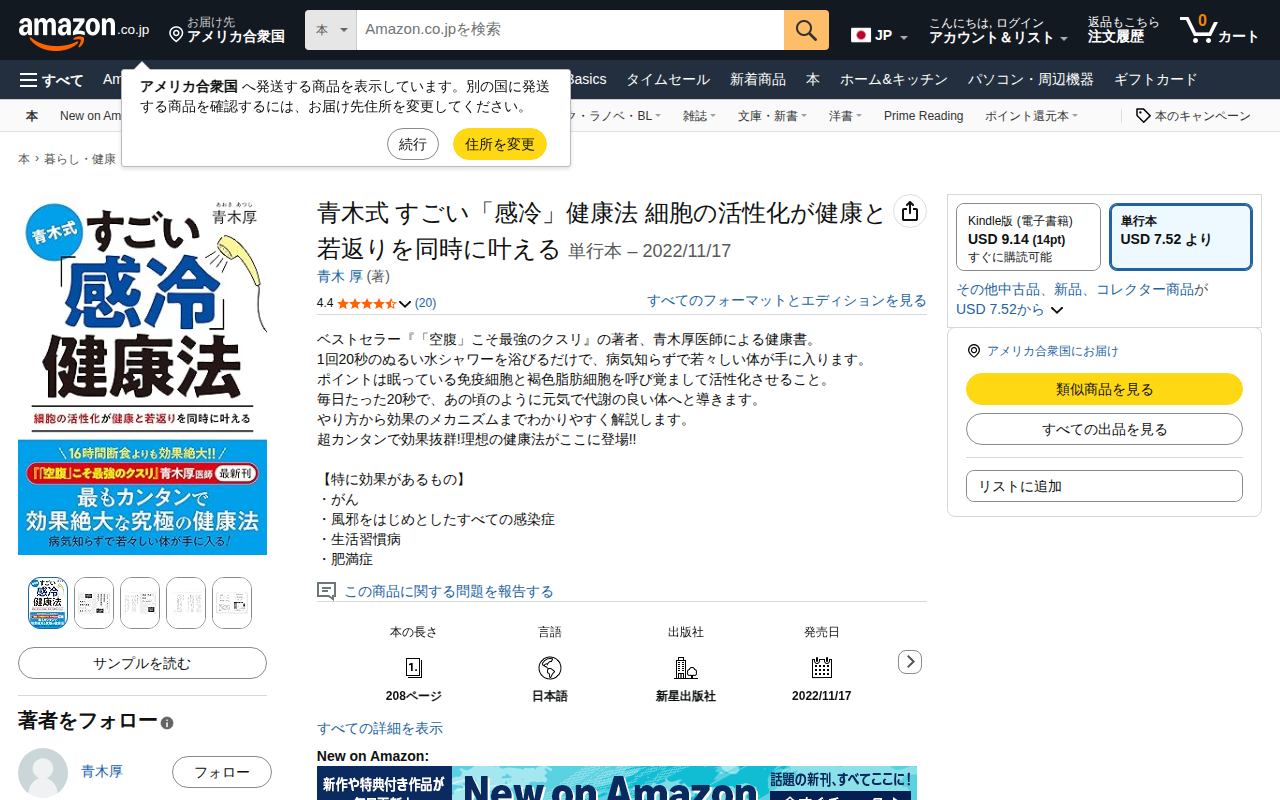1280x800 pixels.
Task: Click the 青木厚 author name in follow section
Action: (102, 771)
